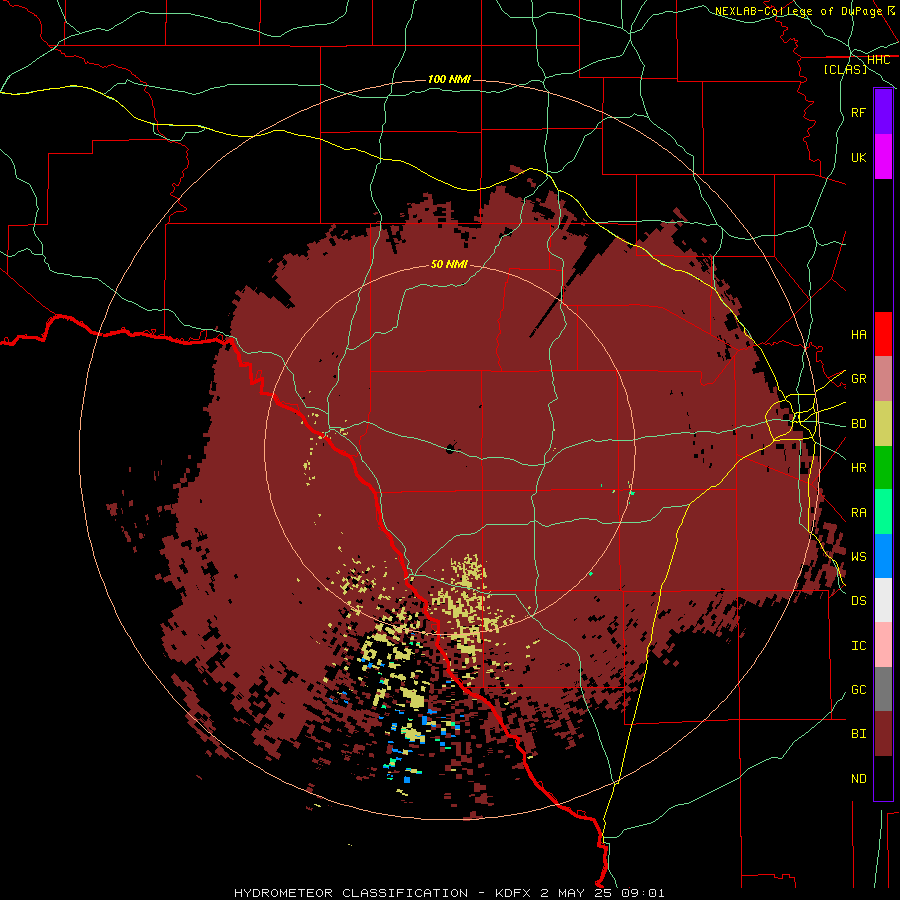The width and height of the screenshot is (900, 900).
Task: Select the BD yellow legend swatch
Action: tap(883, 424)
